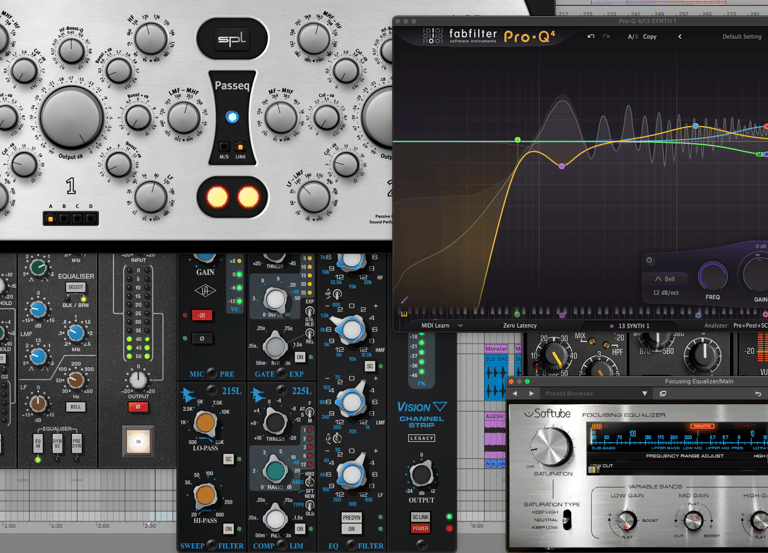Click the Equaliser SELECT button
The height and width of the screenshot is (553, 768).
point(75,287)
